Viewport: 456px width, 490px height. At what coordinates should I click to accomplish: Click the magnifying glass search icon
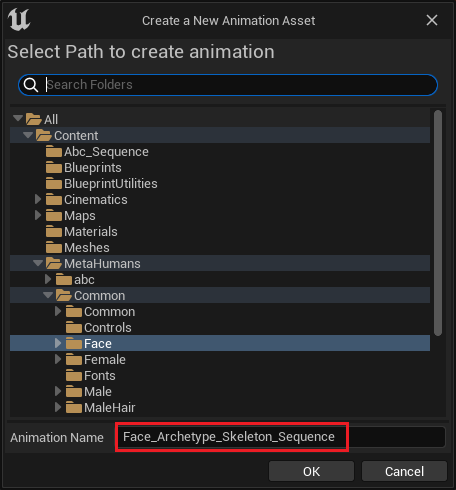pos(31,85)
